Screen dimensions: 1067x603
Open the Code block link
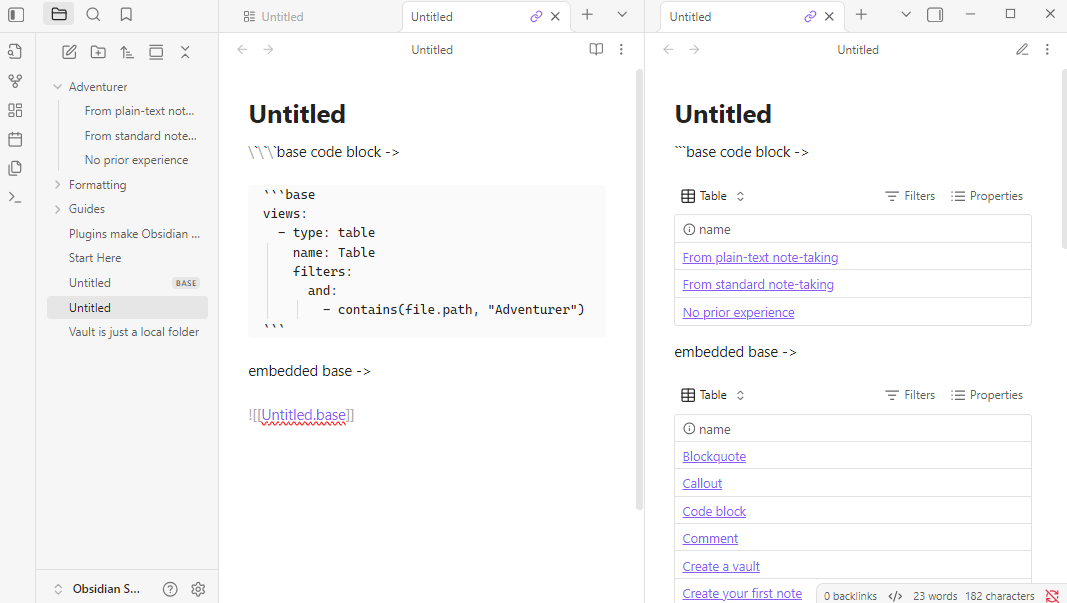(714, 511)
